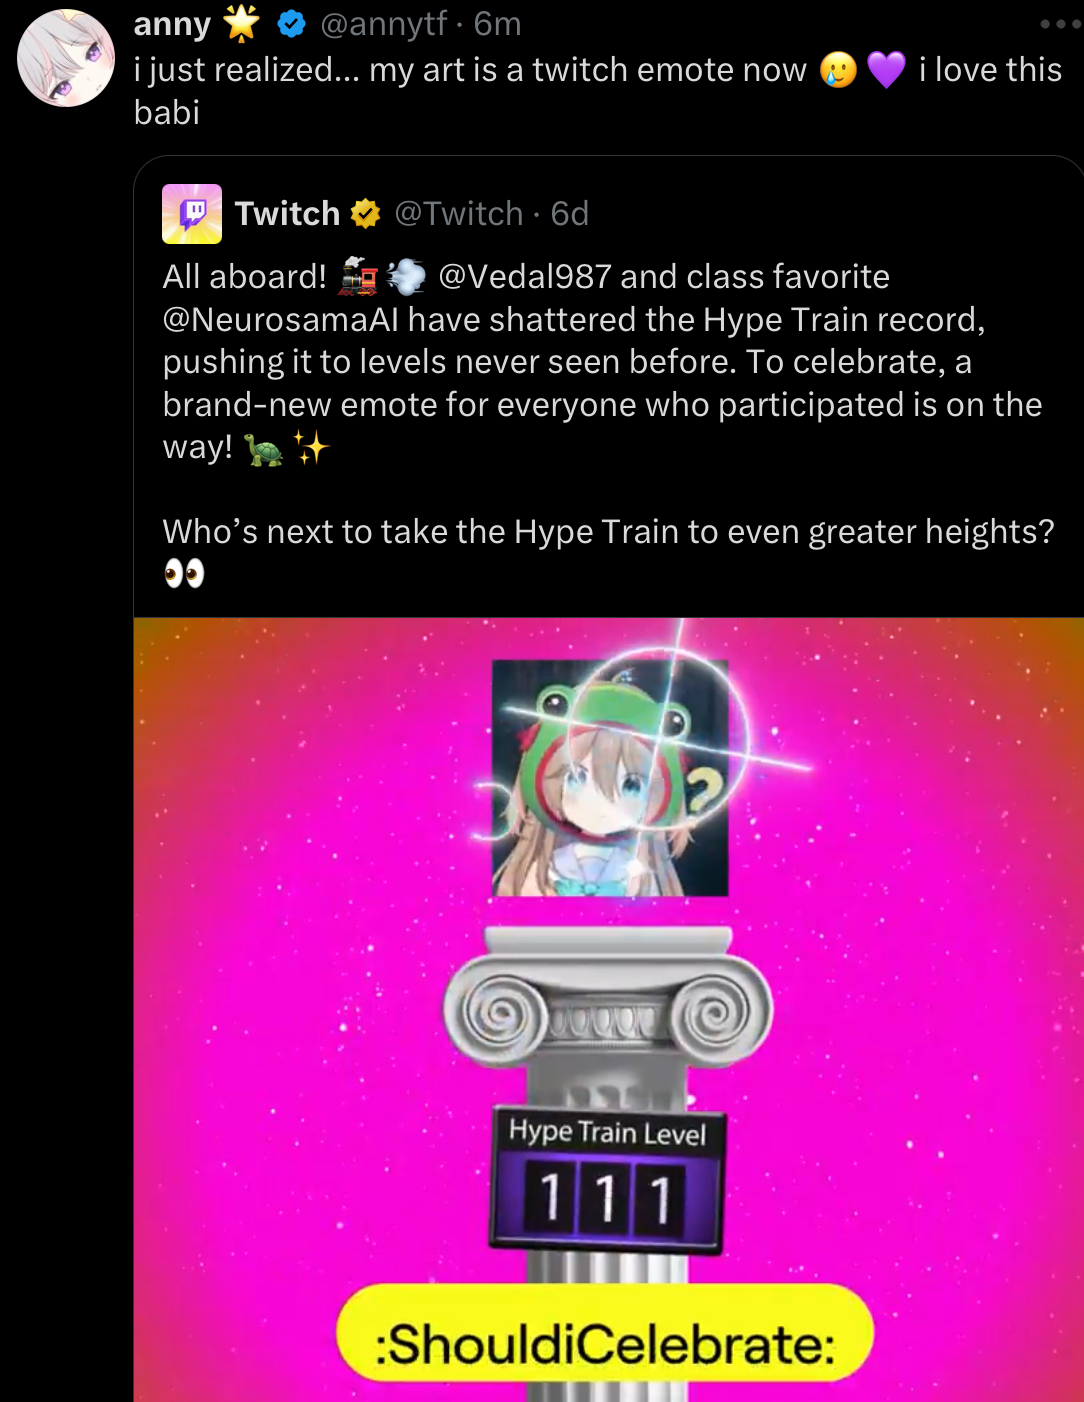
Task: Click the purple heart emoji
Action: 886,70
